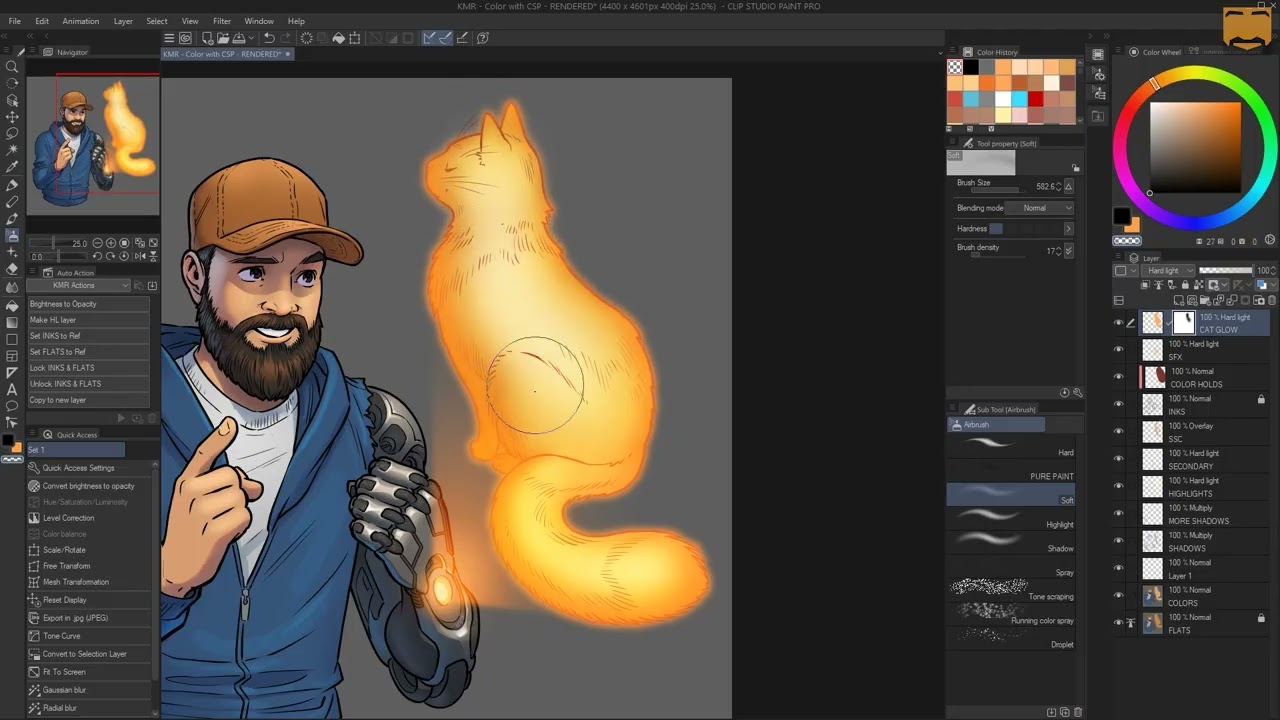The height and width of the screenshot is (720, 1280).
Task: Click the Redo arrow in the command bar
Action: click(x=284, y=38)
